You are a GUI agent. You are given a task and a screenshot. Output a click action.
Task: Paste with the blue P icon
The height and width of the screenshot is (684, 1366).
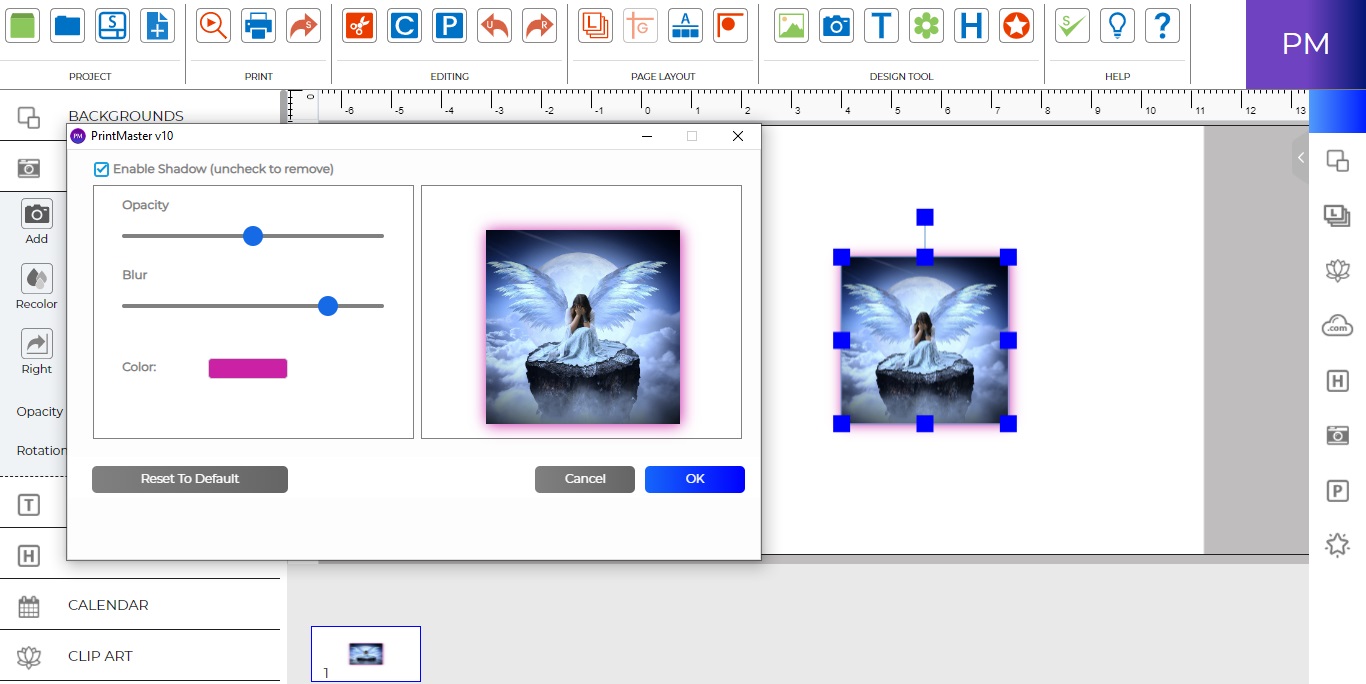point(449,25)
